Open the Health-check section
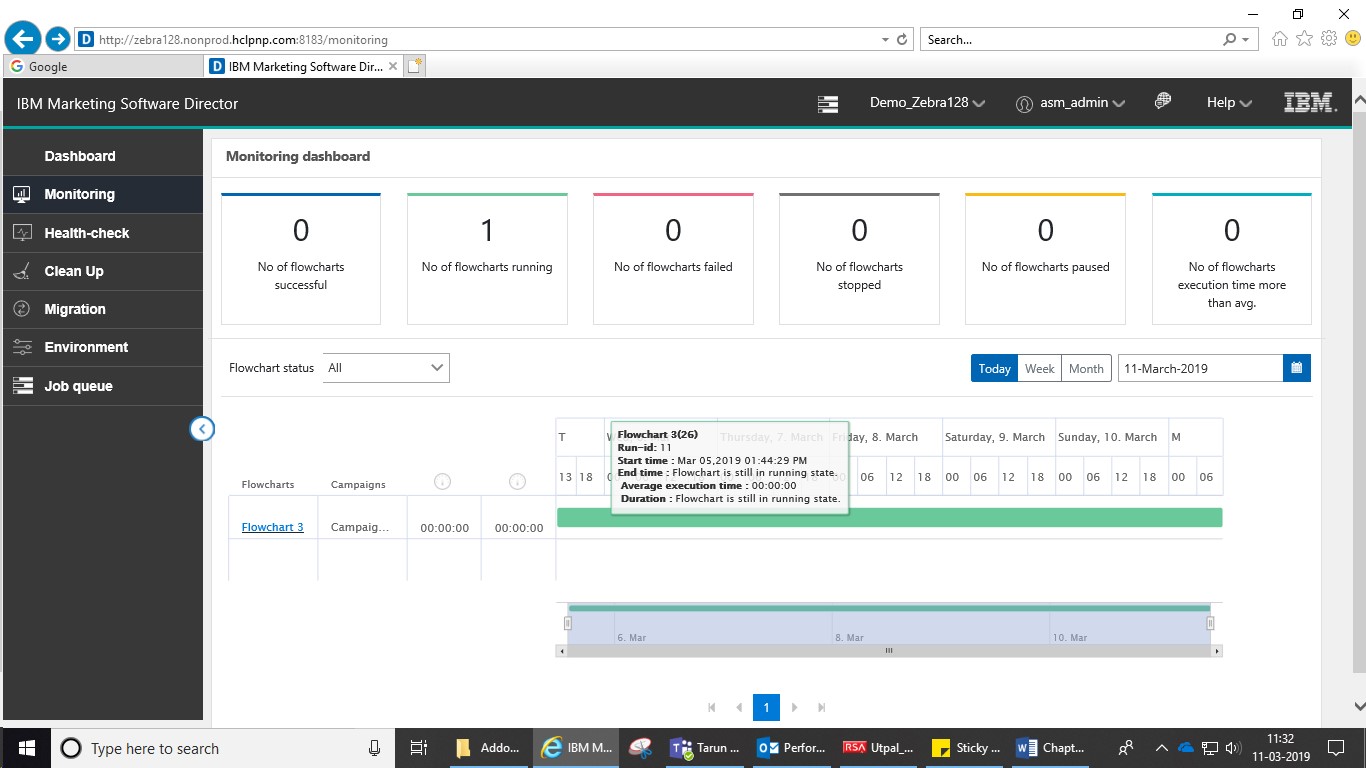 tap(101, 233)
